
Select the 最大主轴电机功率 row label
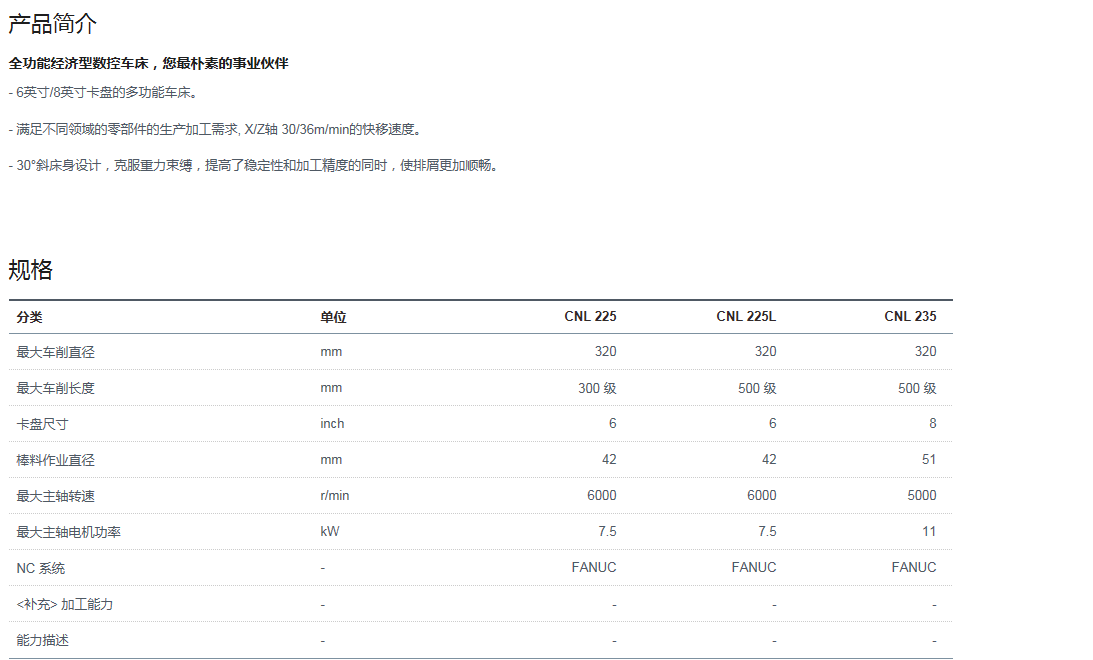point(69,532)
